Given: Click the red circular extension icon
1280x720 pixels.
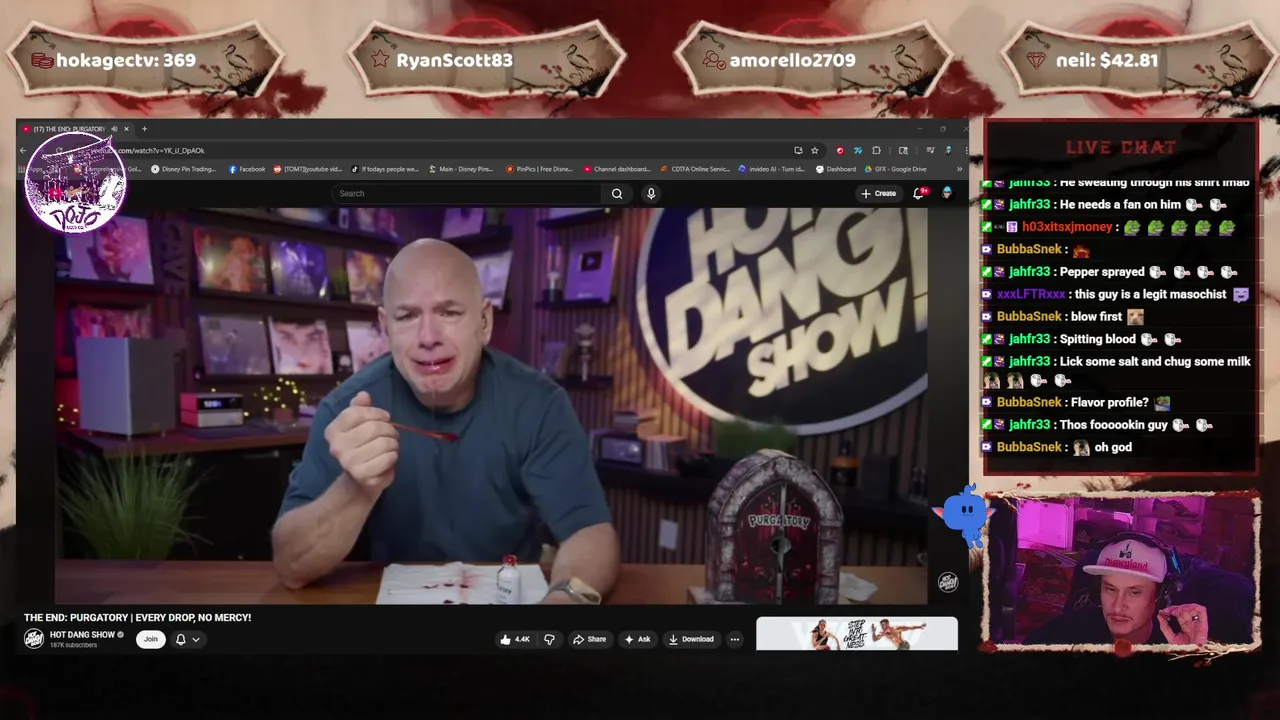Looking at the screenshot, I should 840,150.
